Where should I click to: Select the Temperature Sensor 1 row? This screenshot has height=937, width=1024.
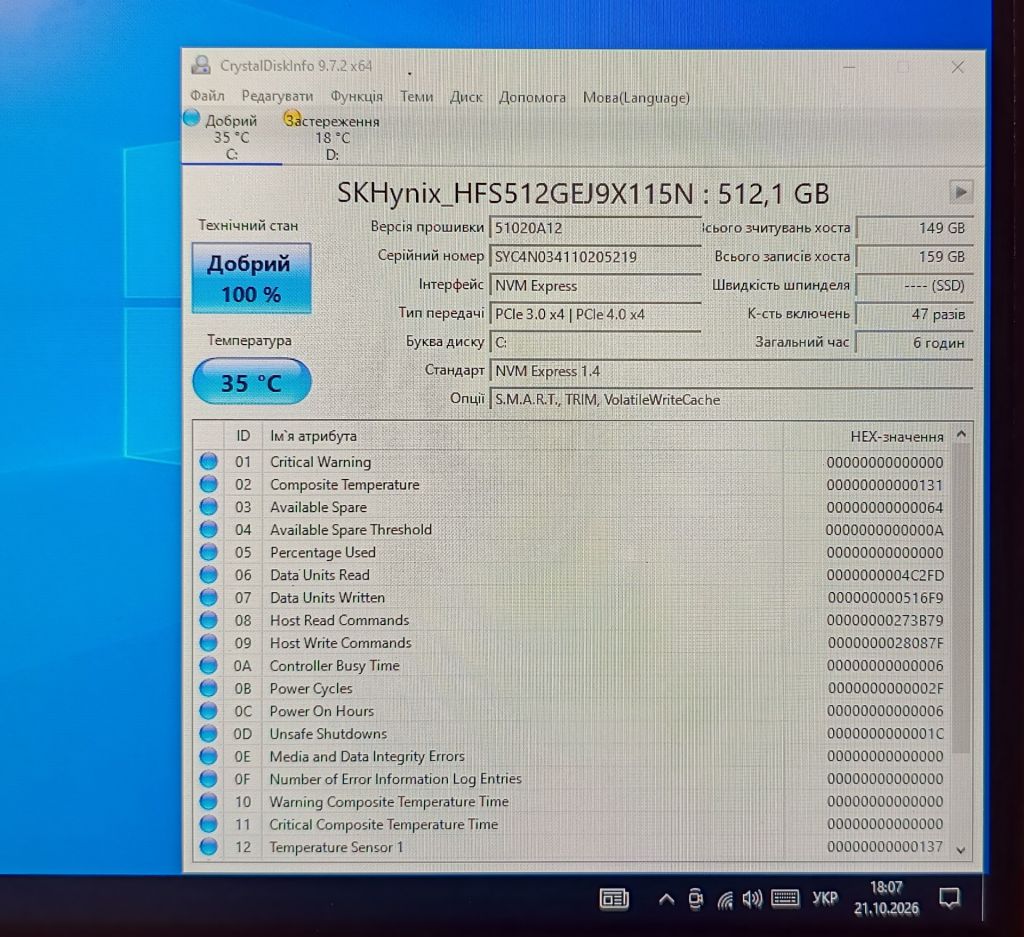coord(571,847)
